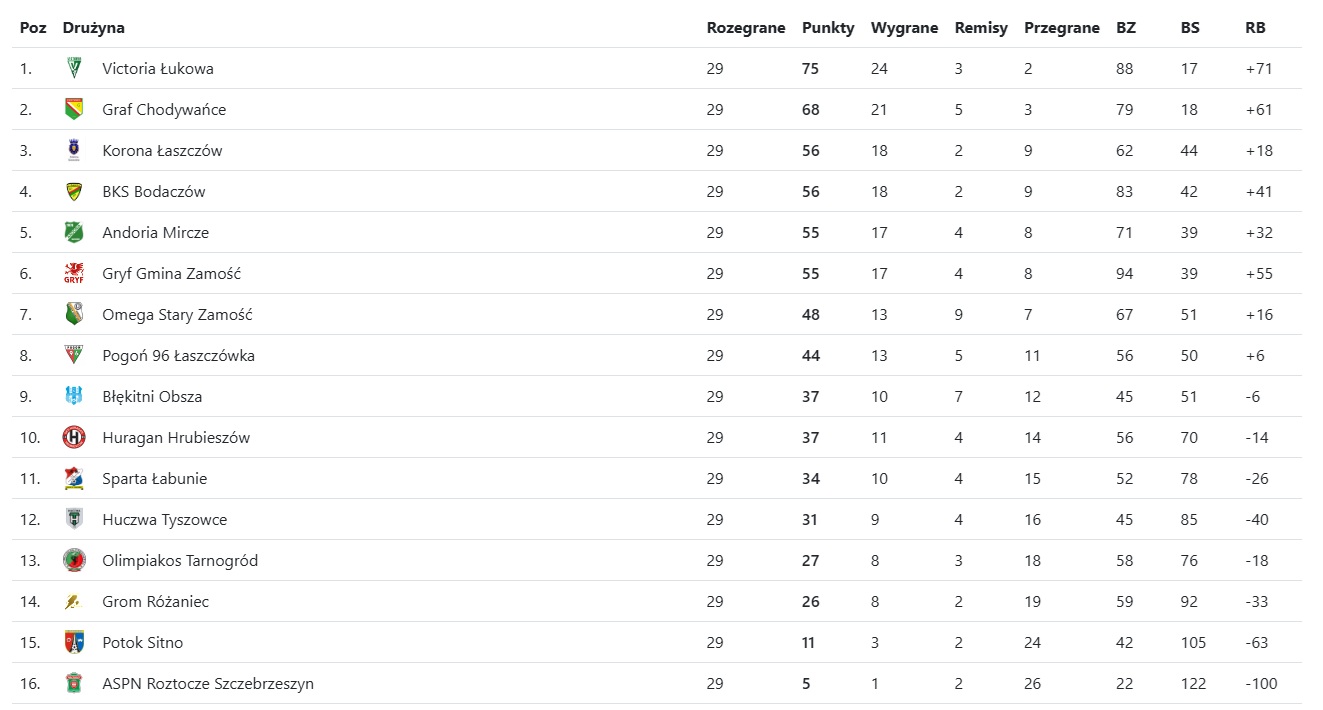Click the Korona Łaszczów crest icon

74,150
